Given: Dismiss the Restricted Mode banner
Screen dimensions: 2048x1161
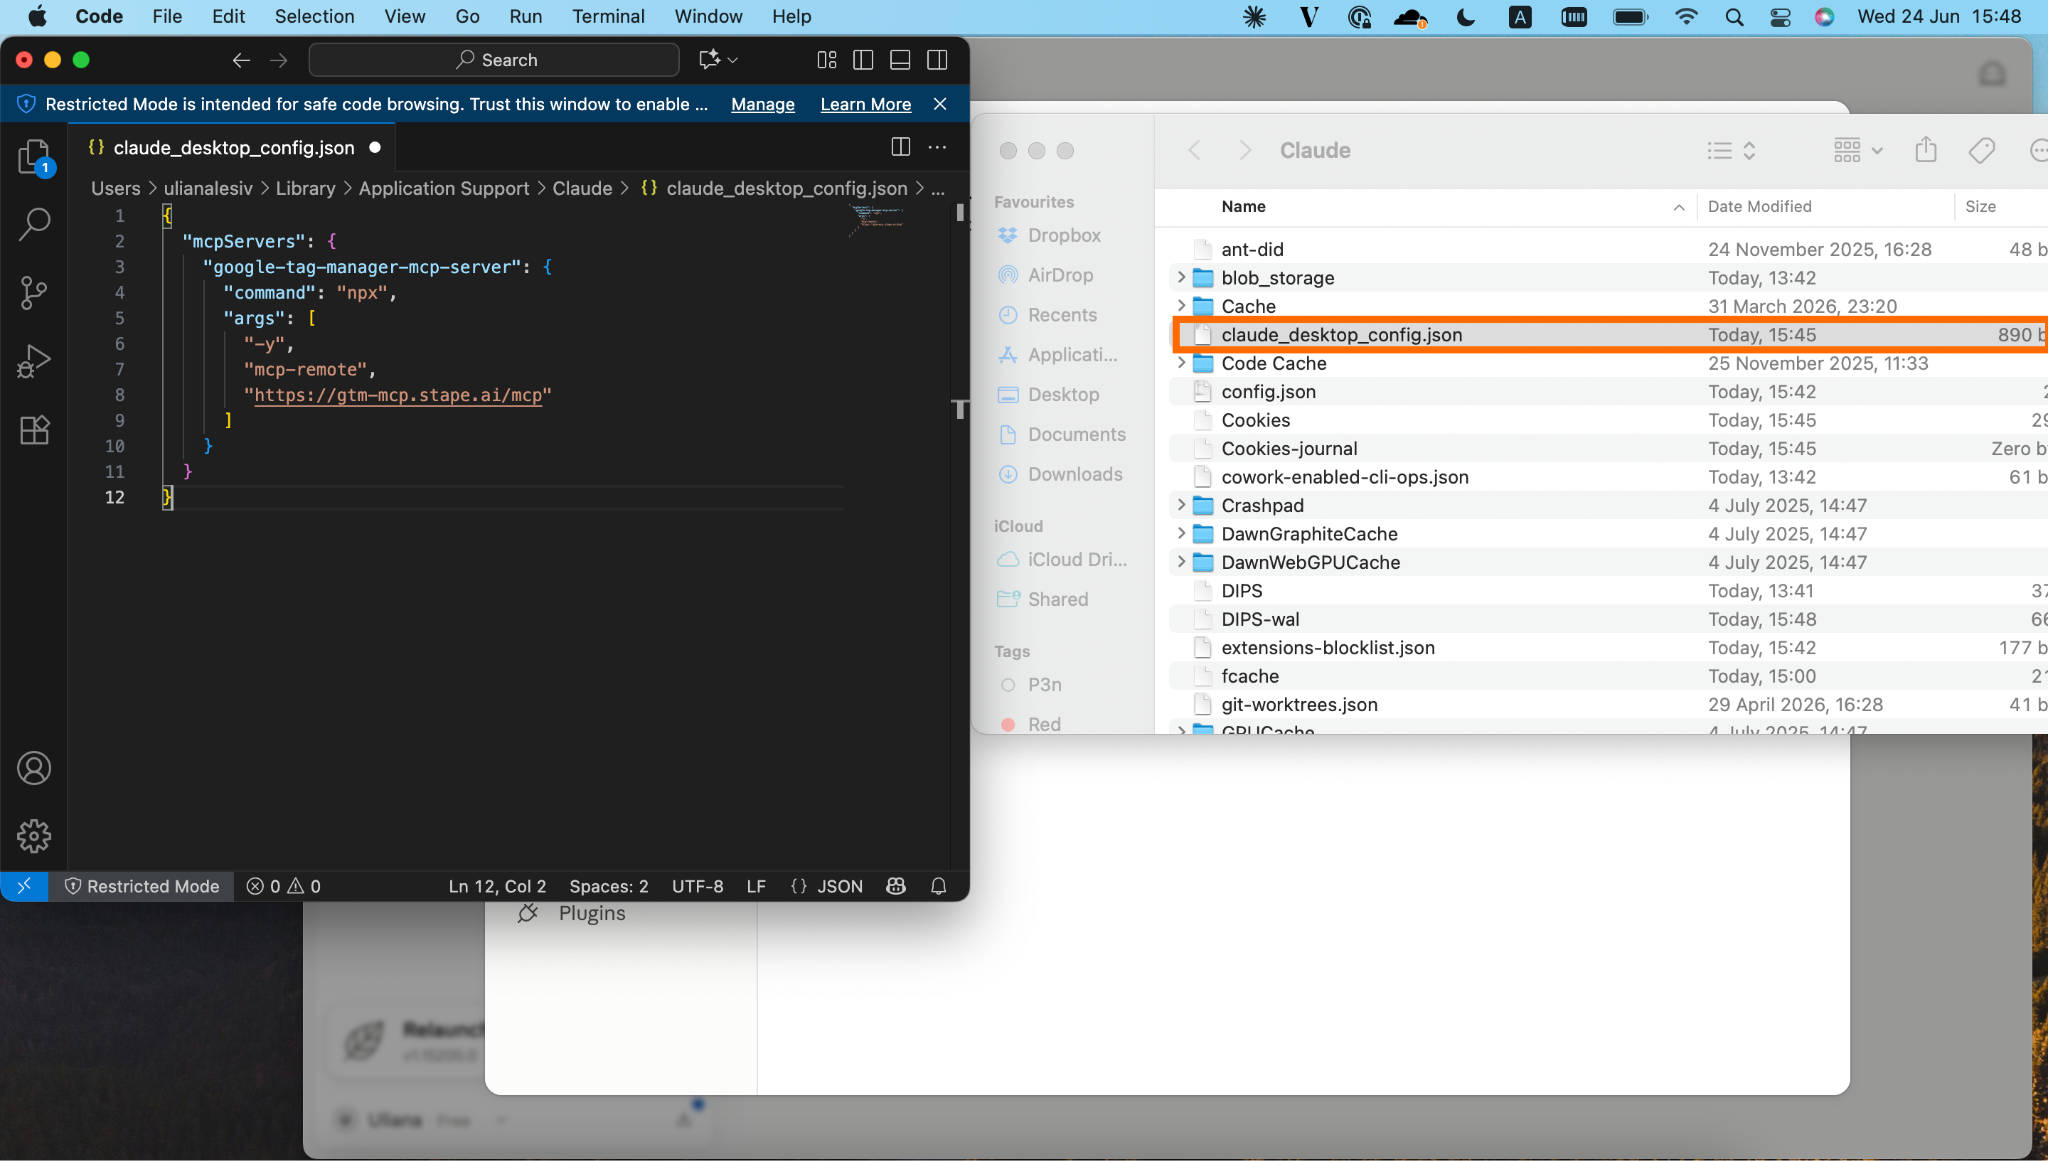Looking at the screenshot, I should coord(940,104).
